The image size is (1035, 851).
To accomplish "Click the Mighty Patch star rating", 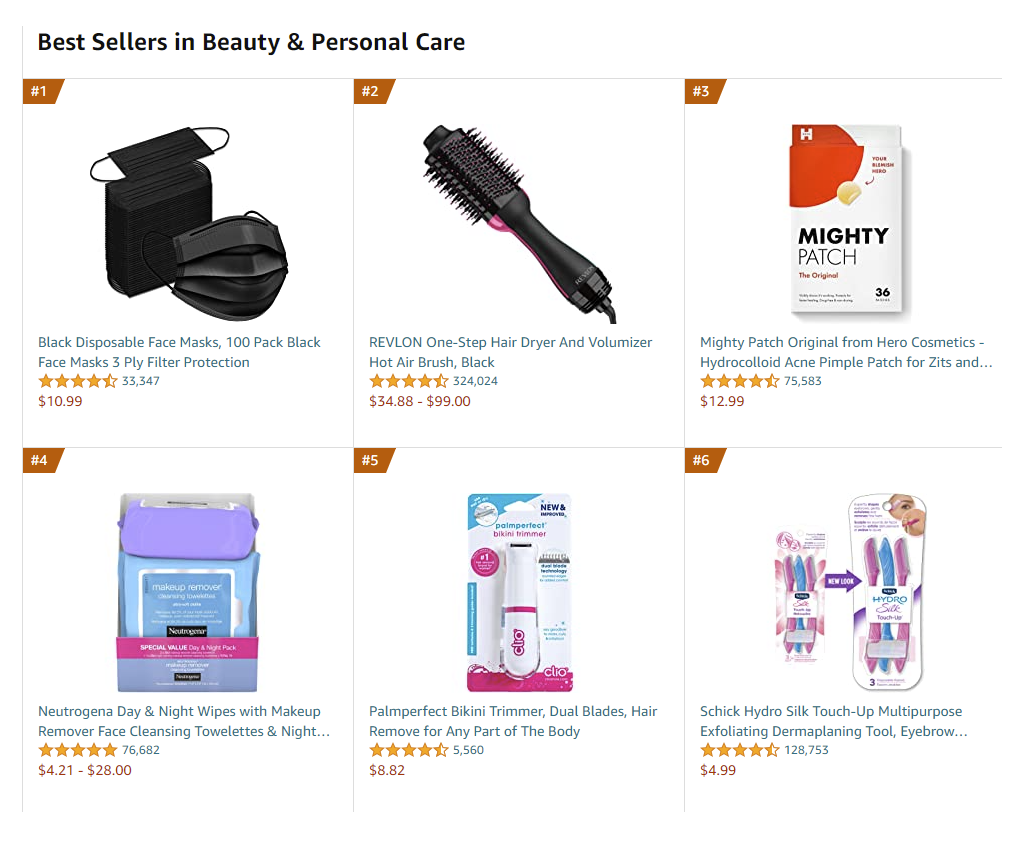I will point(740,381).
